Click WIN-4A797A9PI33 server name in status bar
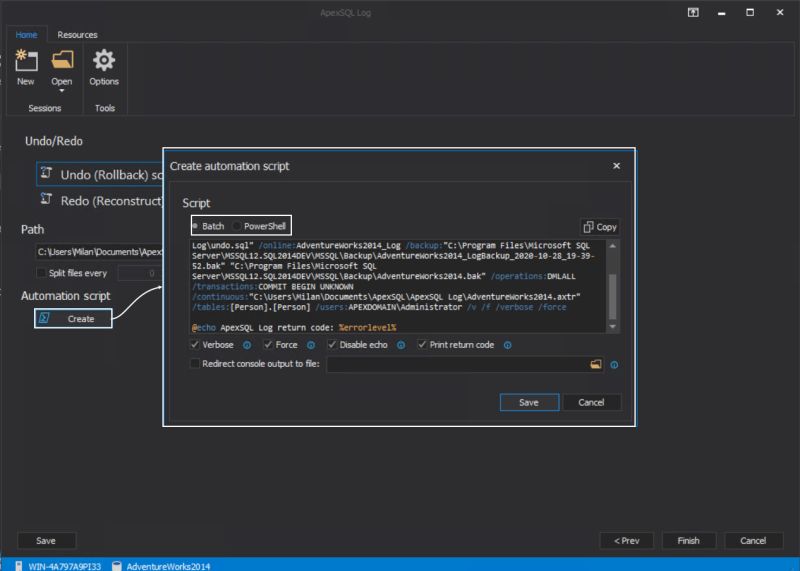The height and width of the screenshot is (571, 800). click(x=64, y=566)
